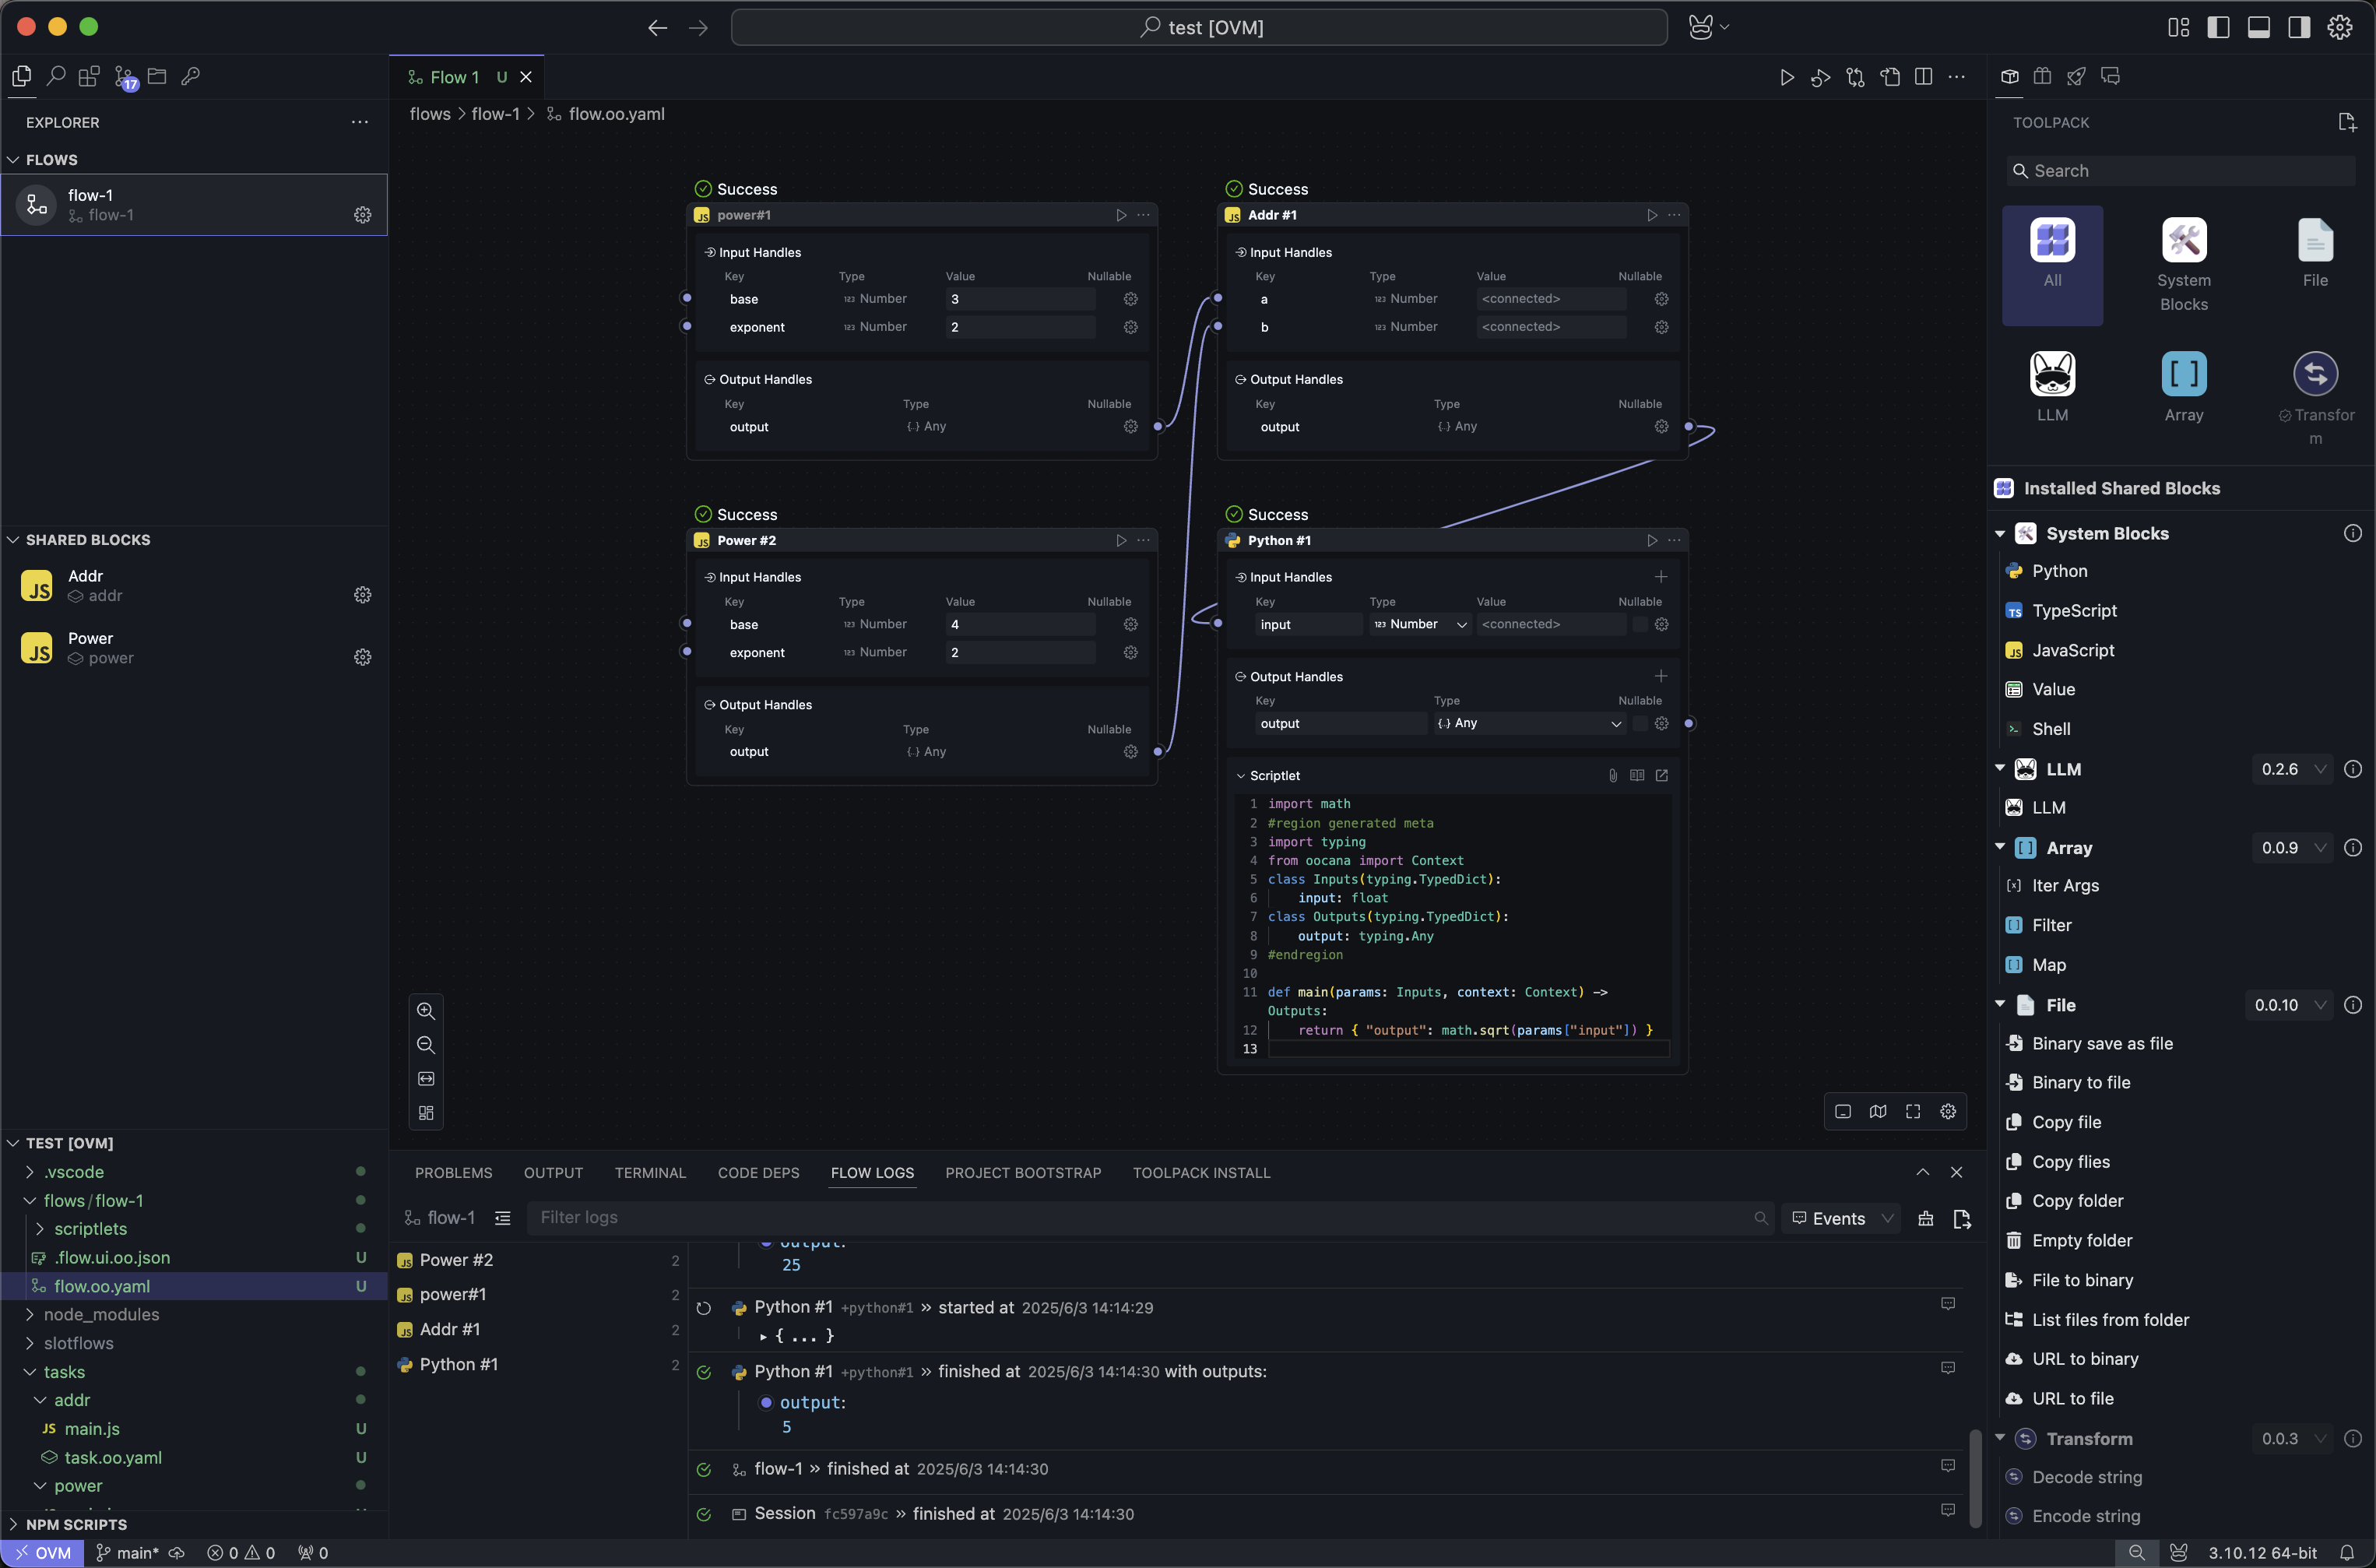Add input handle to Python #1
The width and height of the screenshot is (2376, 1568).
coord(1660,577)
